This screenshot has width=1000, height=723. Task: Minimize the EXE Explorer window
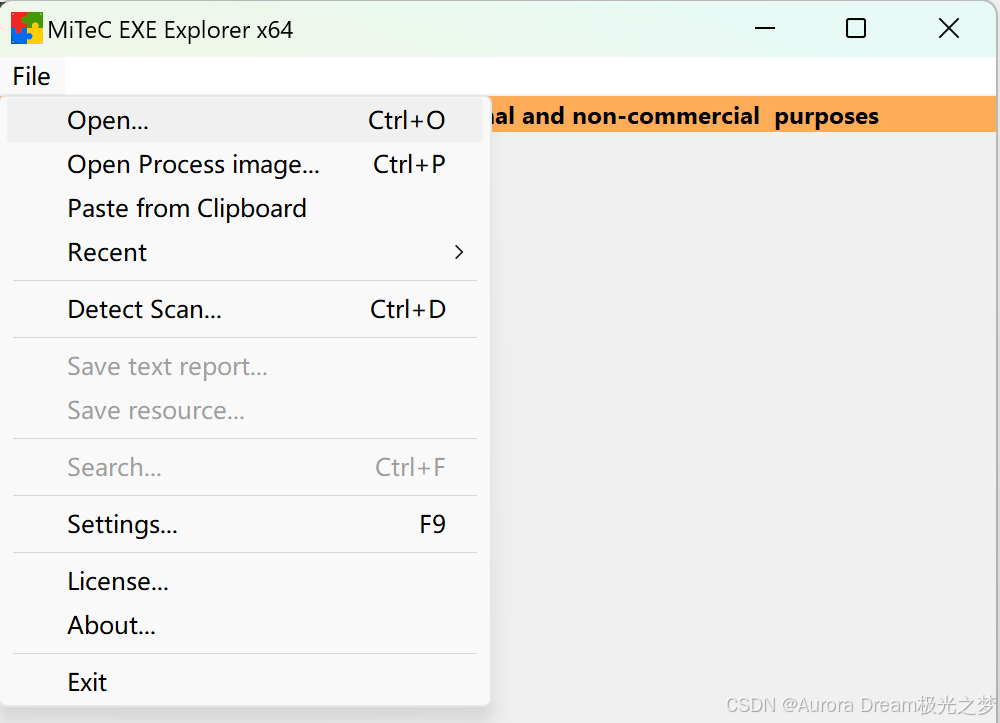(765, 29)
